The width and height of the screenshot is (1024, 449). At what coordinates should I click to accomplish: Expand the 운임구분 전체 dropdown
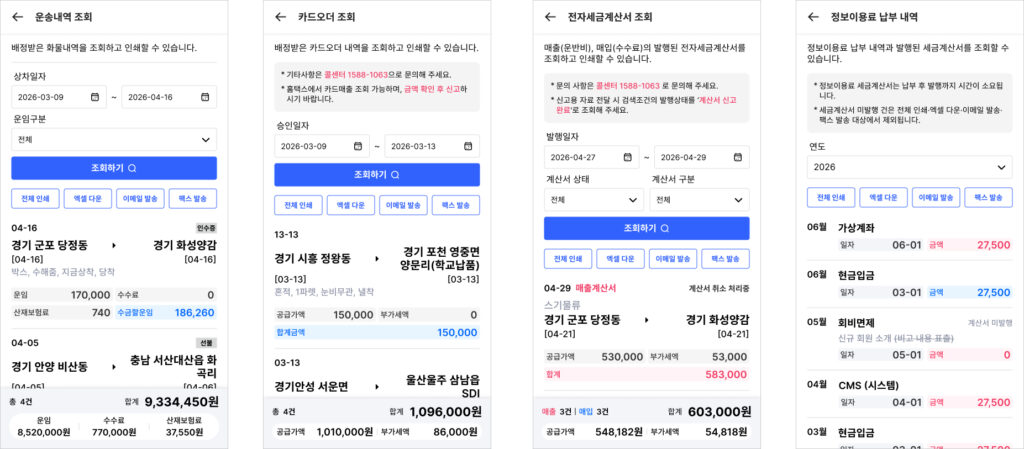(114, 140)
